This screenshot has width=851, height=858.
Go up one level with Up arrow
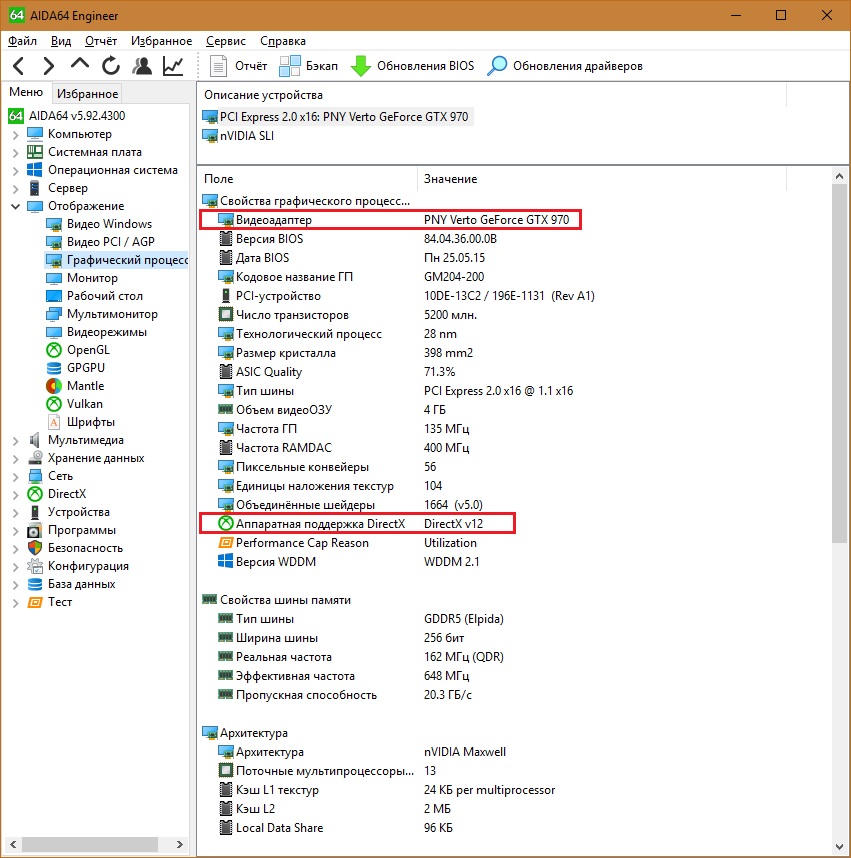coord(80,65)
